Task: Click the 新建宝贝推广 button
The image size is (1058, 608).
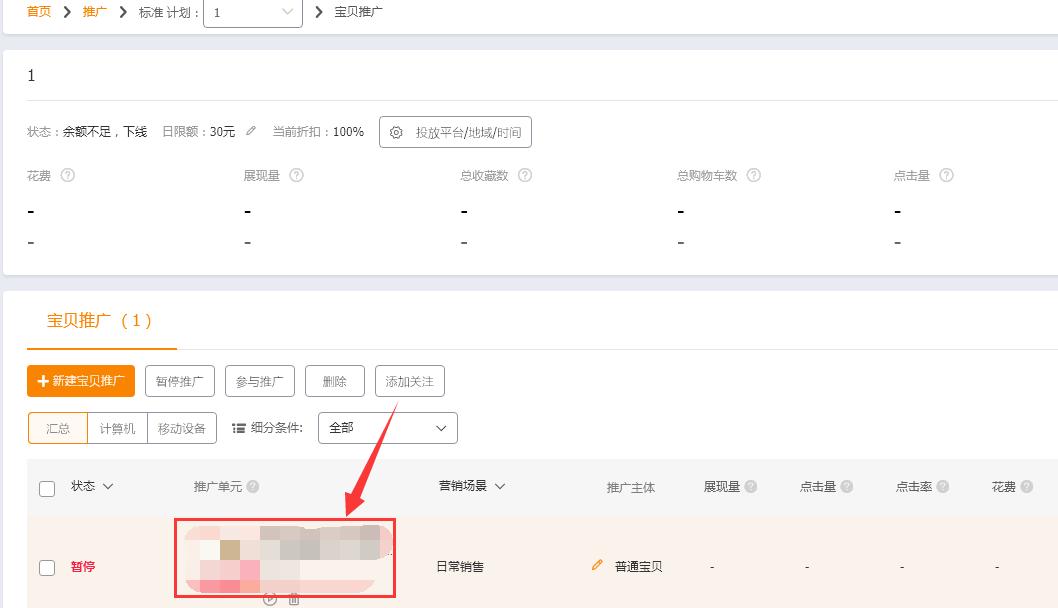Action: point(80,381)
